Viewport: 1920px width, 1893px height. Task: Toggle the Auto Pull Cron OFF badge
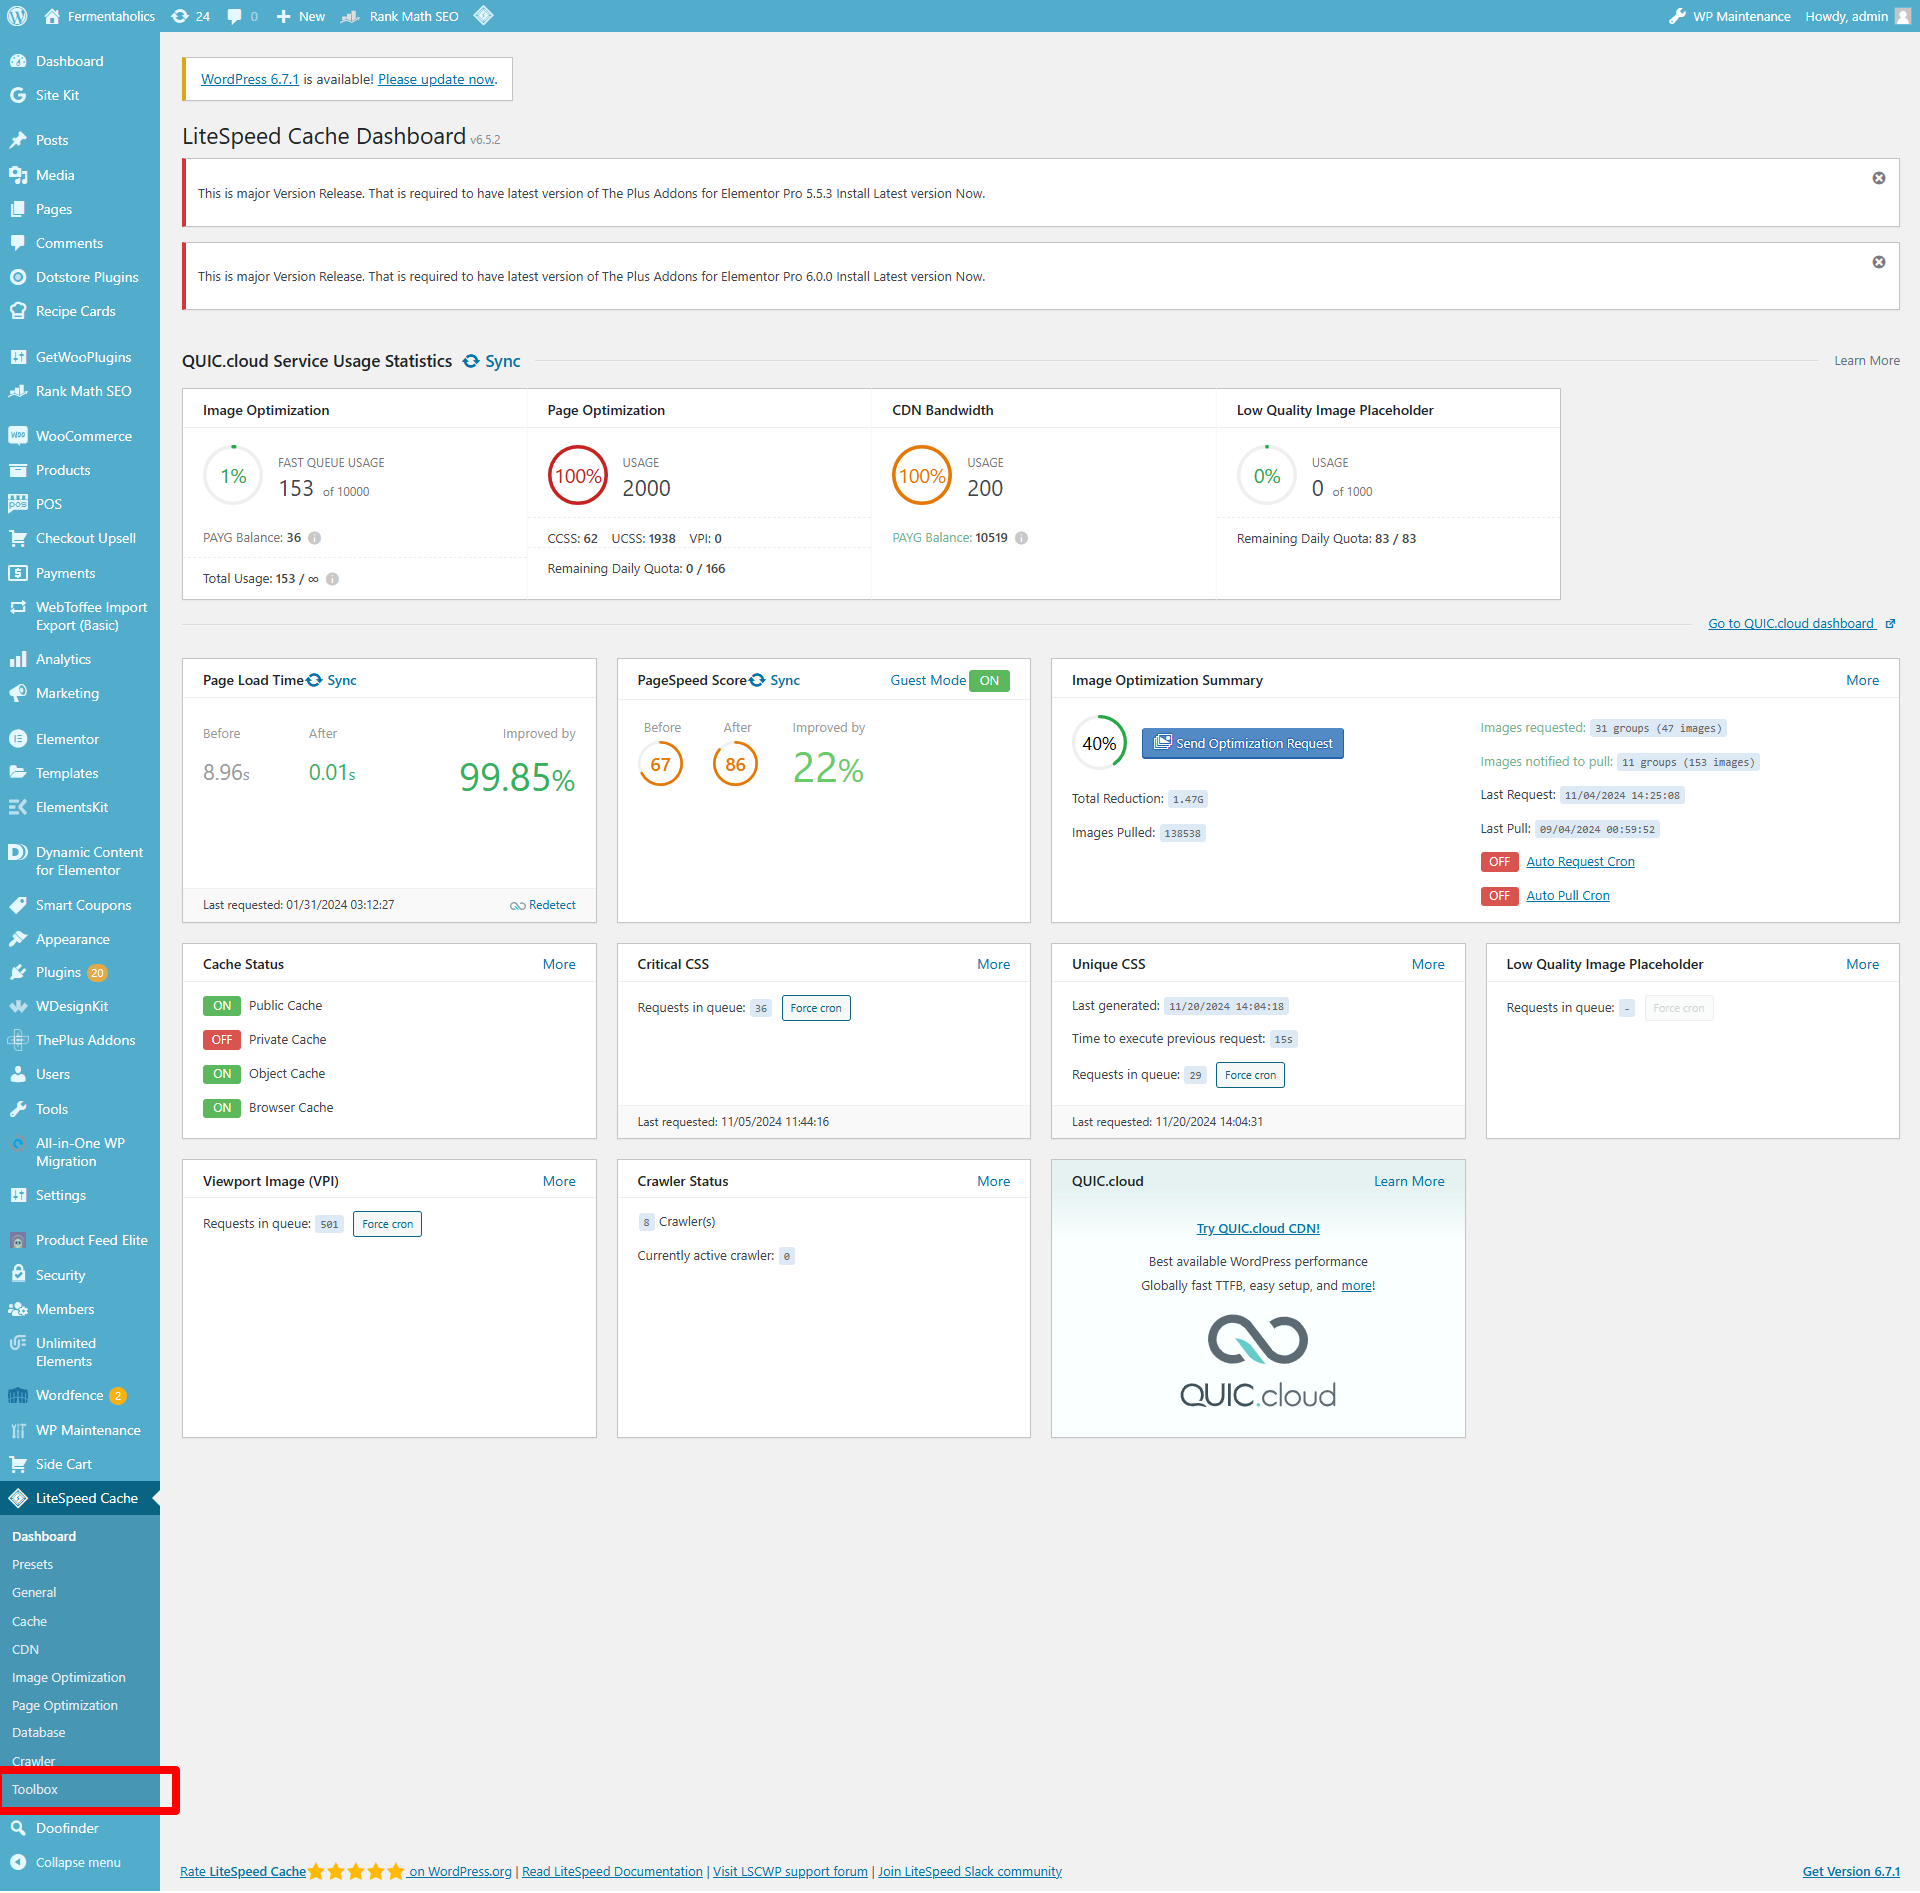click(1499, 896)
